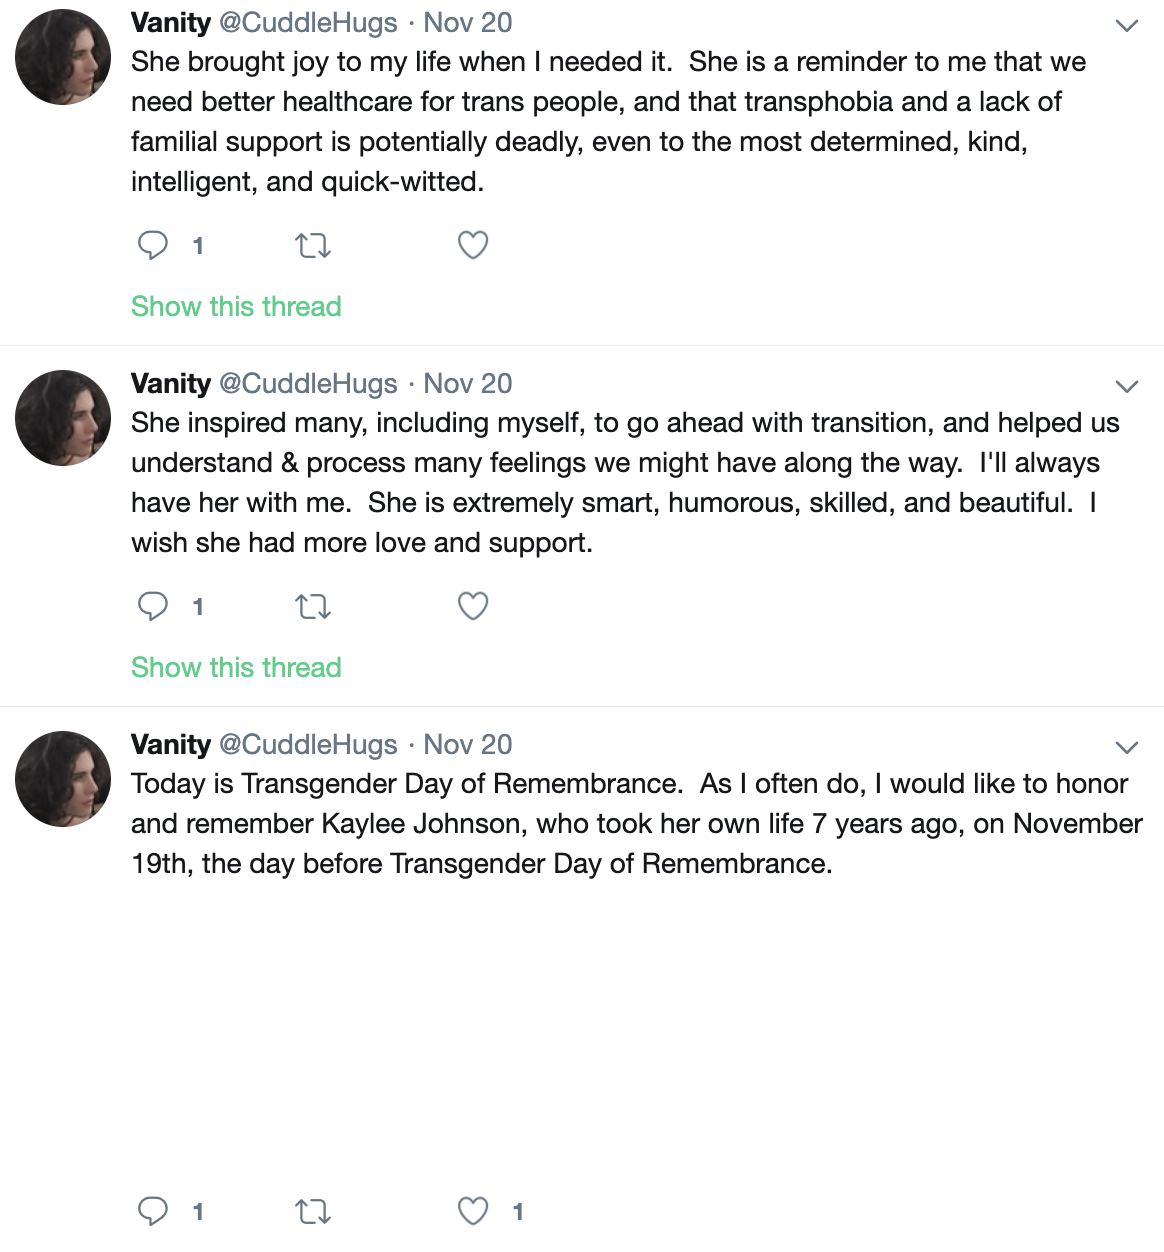Screen dimensions: 1164x1252
Task: Open options chevron on "She inspired many" tweet
Action: pyautogui.click(x=1127, y=387)
